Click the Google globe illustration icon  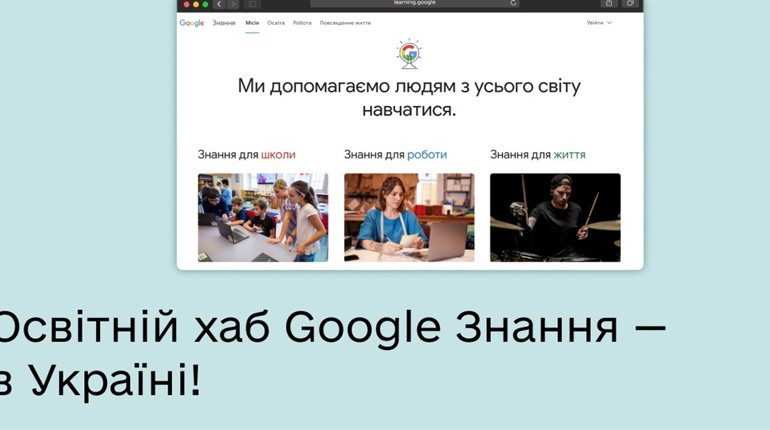pos(409,54)
